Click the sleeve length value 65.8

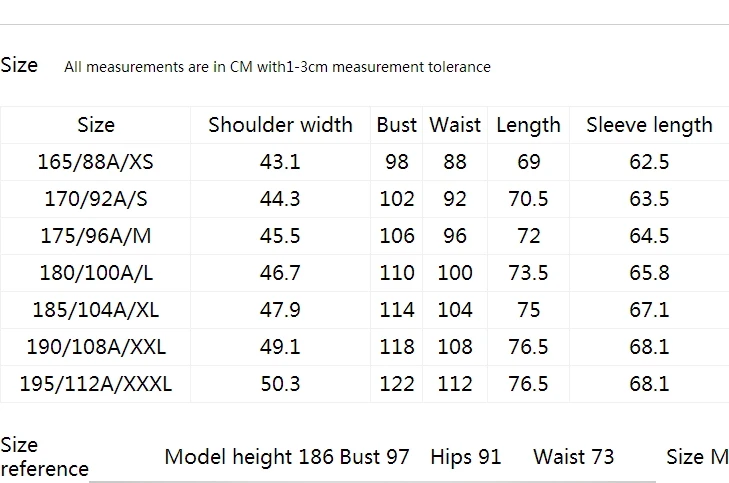649,273
